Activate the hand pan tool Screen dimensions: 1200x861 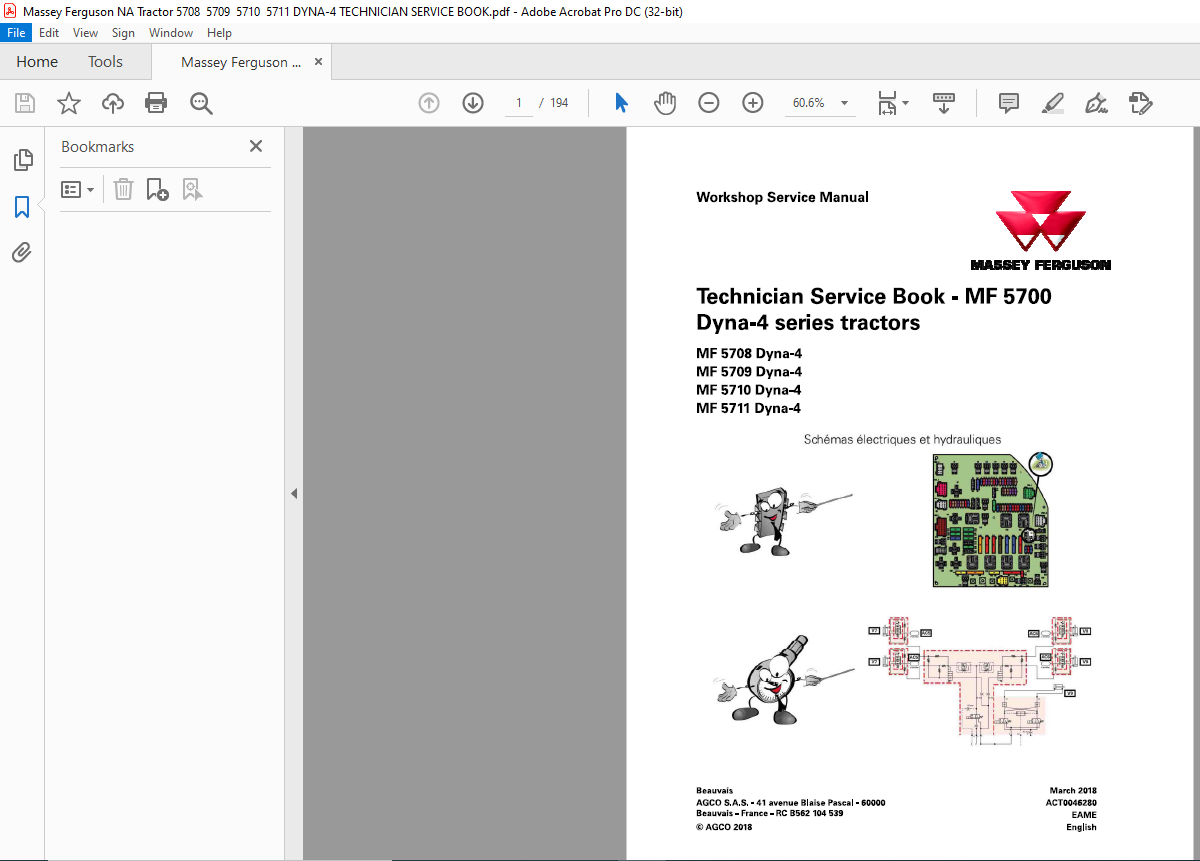665,103
